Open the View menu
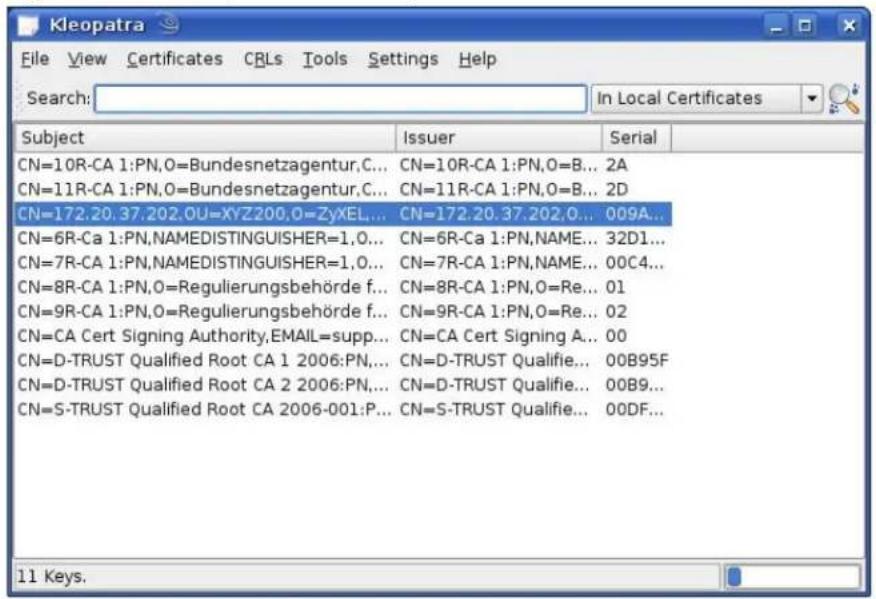This screenshot has height=599, width=876. [87, 59]
